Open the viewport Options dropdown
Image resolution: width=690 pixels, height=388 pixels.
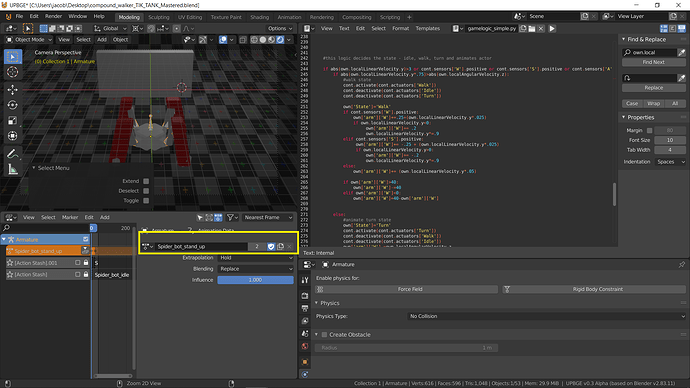280,29
